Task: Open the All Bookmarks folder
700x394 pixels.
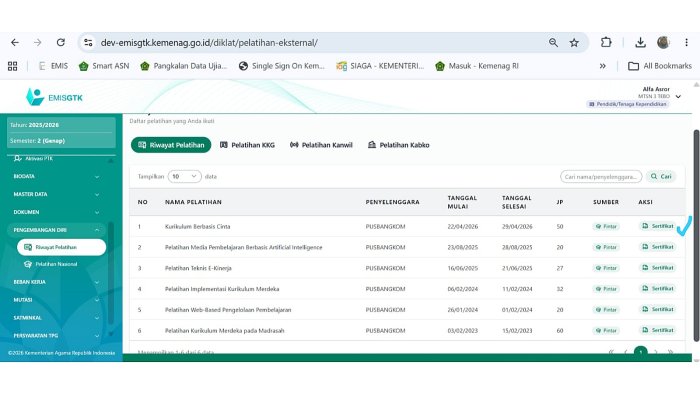Action: [660, 66]
